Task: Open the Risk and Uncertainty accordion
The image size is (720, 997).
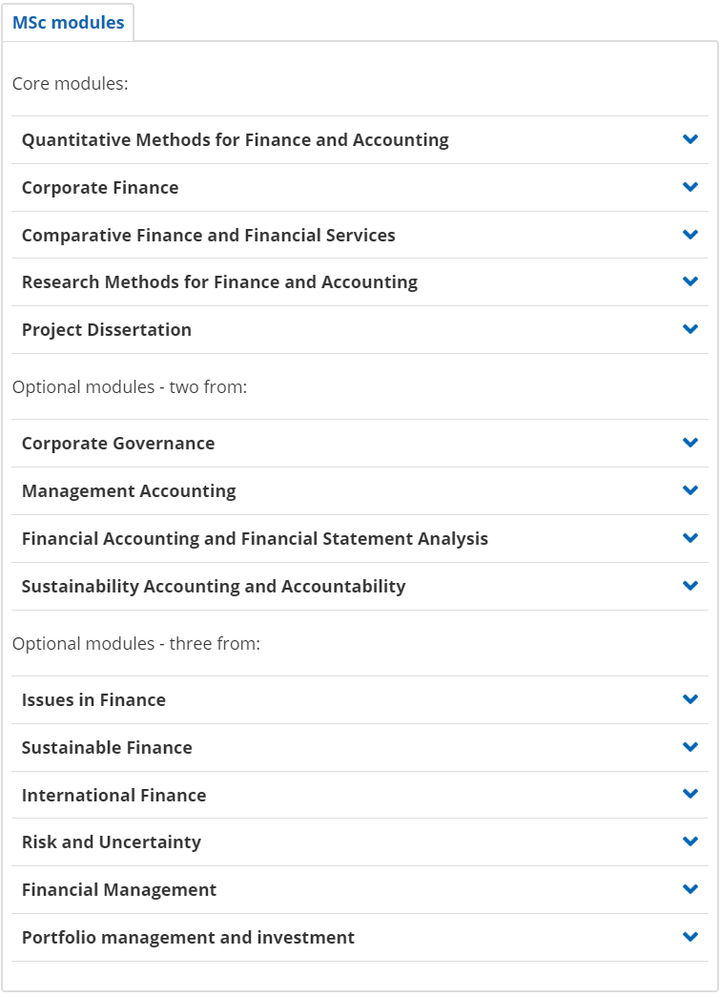Action: coord(360,842)
